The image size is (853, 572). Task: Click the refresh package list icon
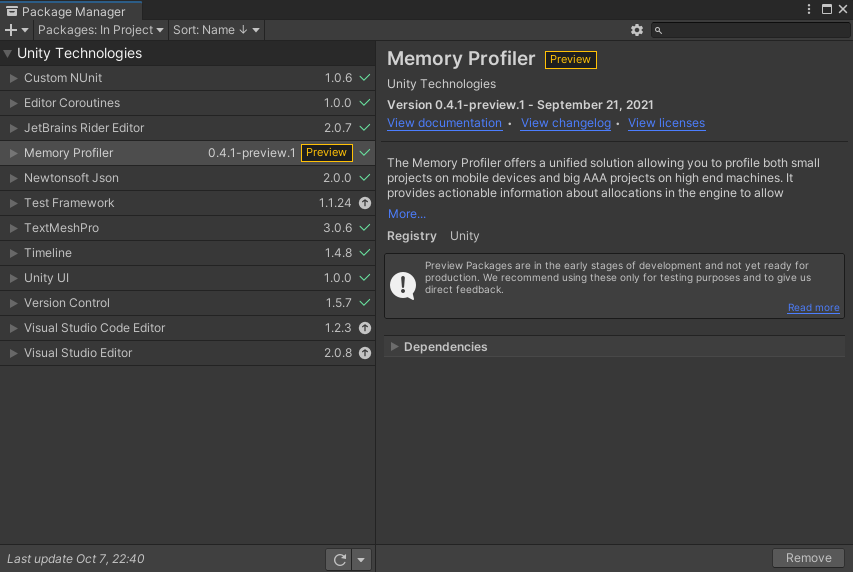(x=339, y=559)
